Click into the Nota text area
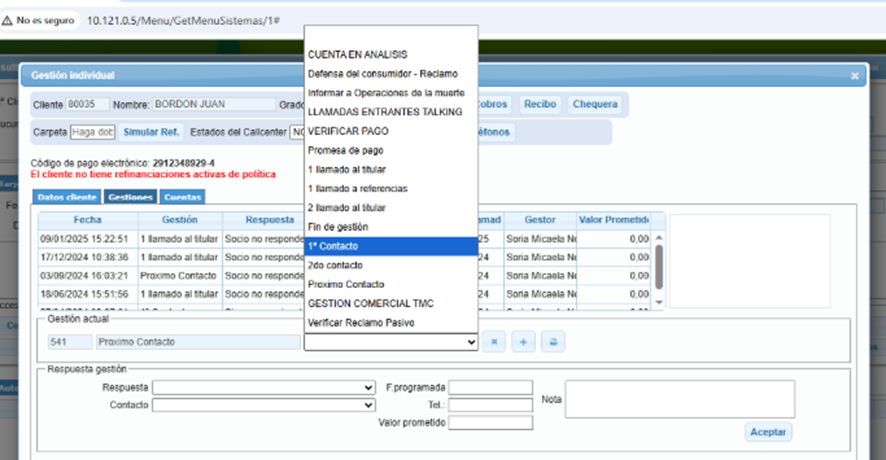 pyautogui.click(x=680, y=398)
